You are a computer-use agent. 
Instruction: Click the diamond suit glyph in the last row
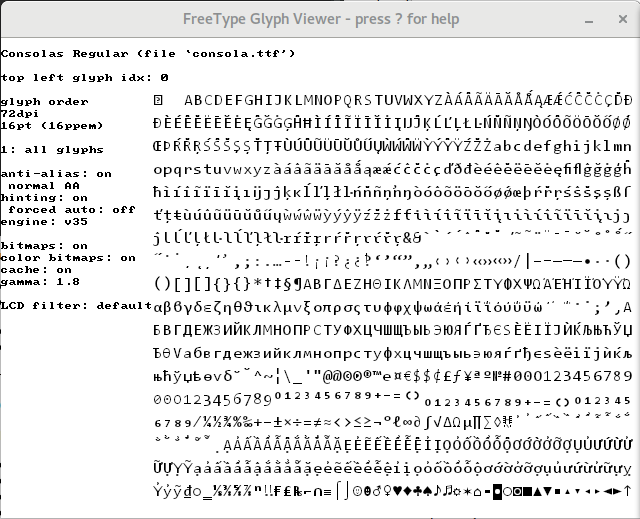point(407,491)
